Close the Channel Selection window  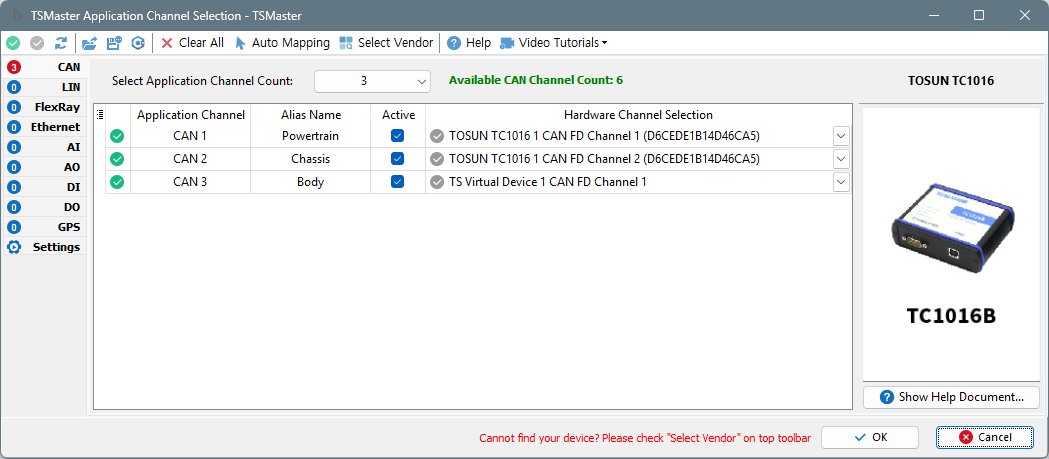click(x=1024, y=15)
